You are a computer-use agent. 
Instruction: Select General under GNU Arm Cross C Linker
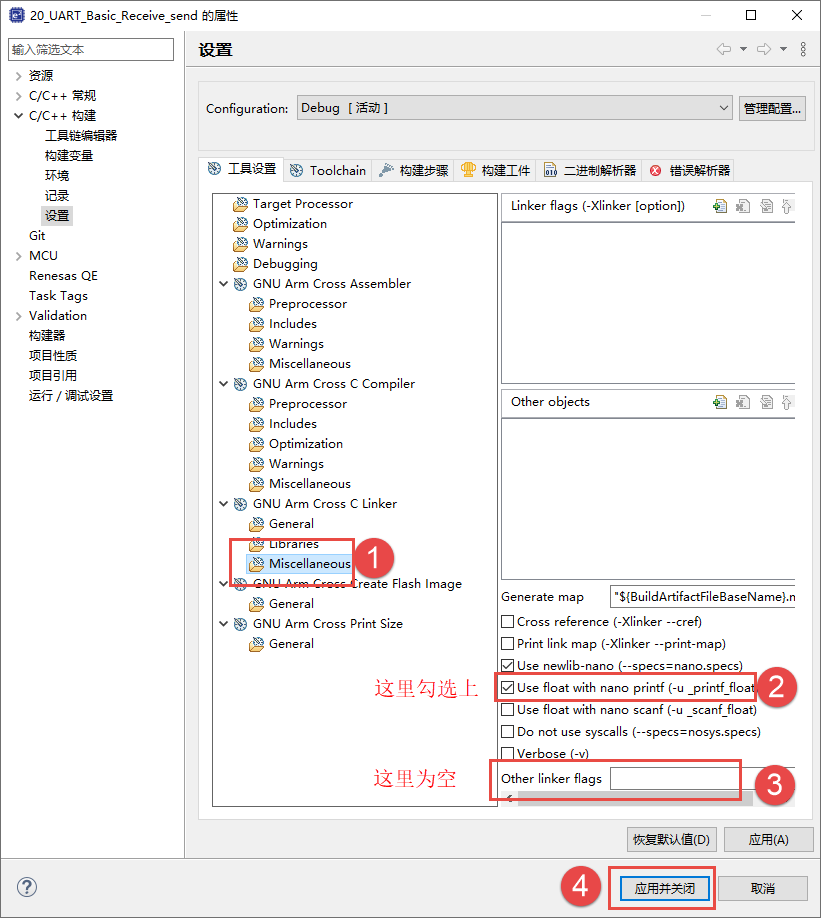coord(291,523)
